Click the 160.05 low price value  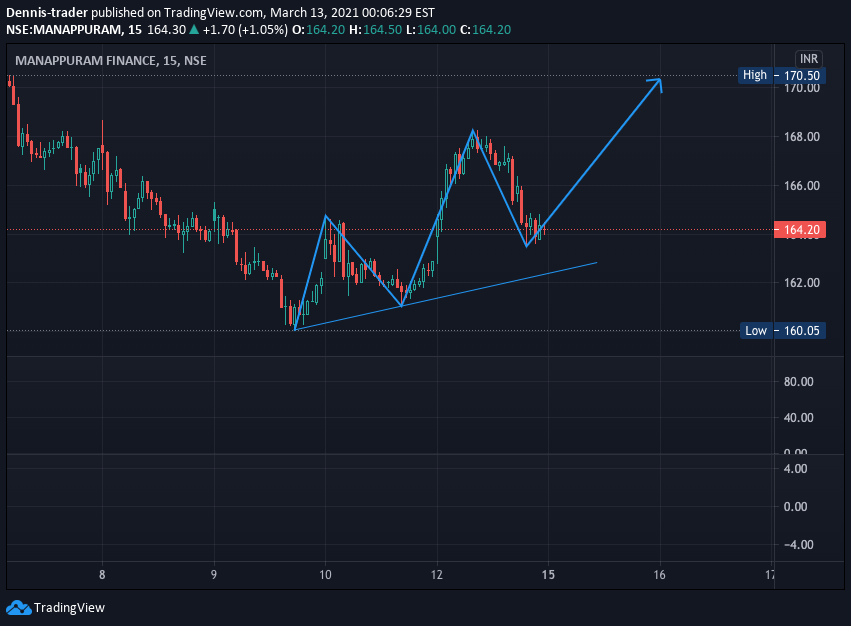coord(801,331)
